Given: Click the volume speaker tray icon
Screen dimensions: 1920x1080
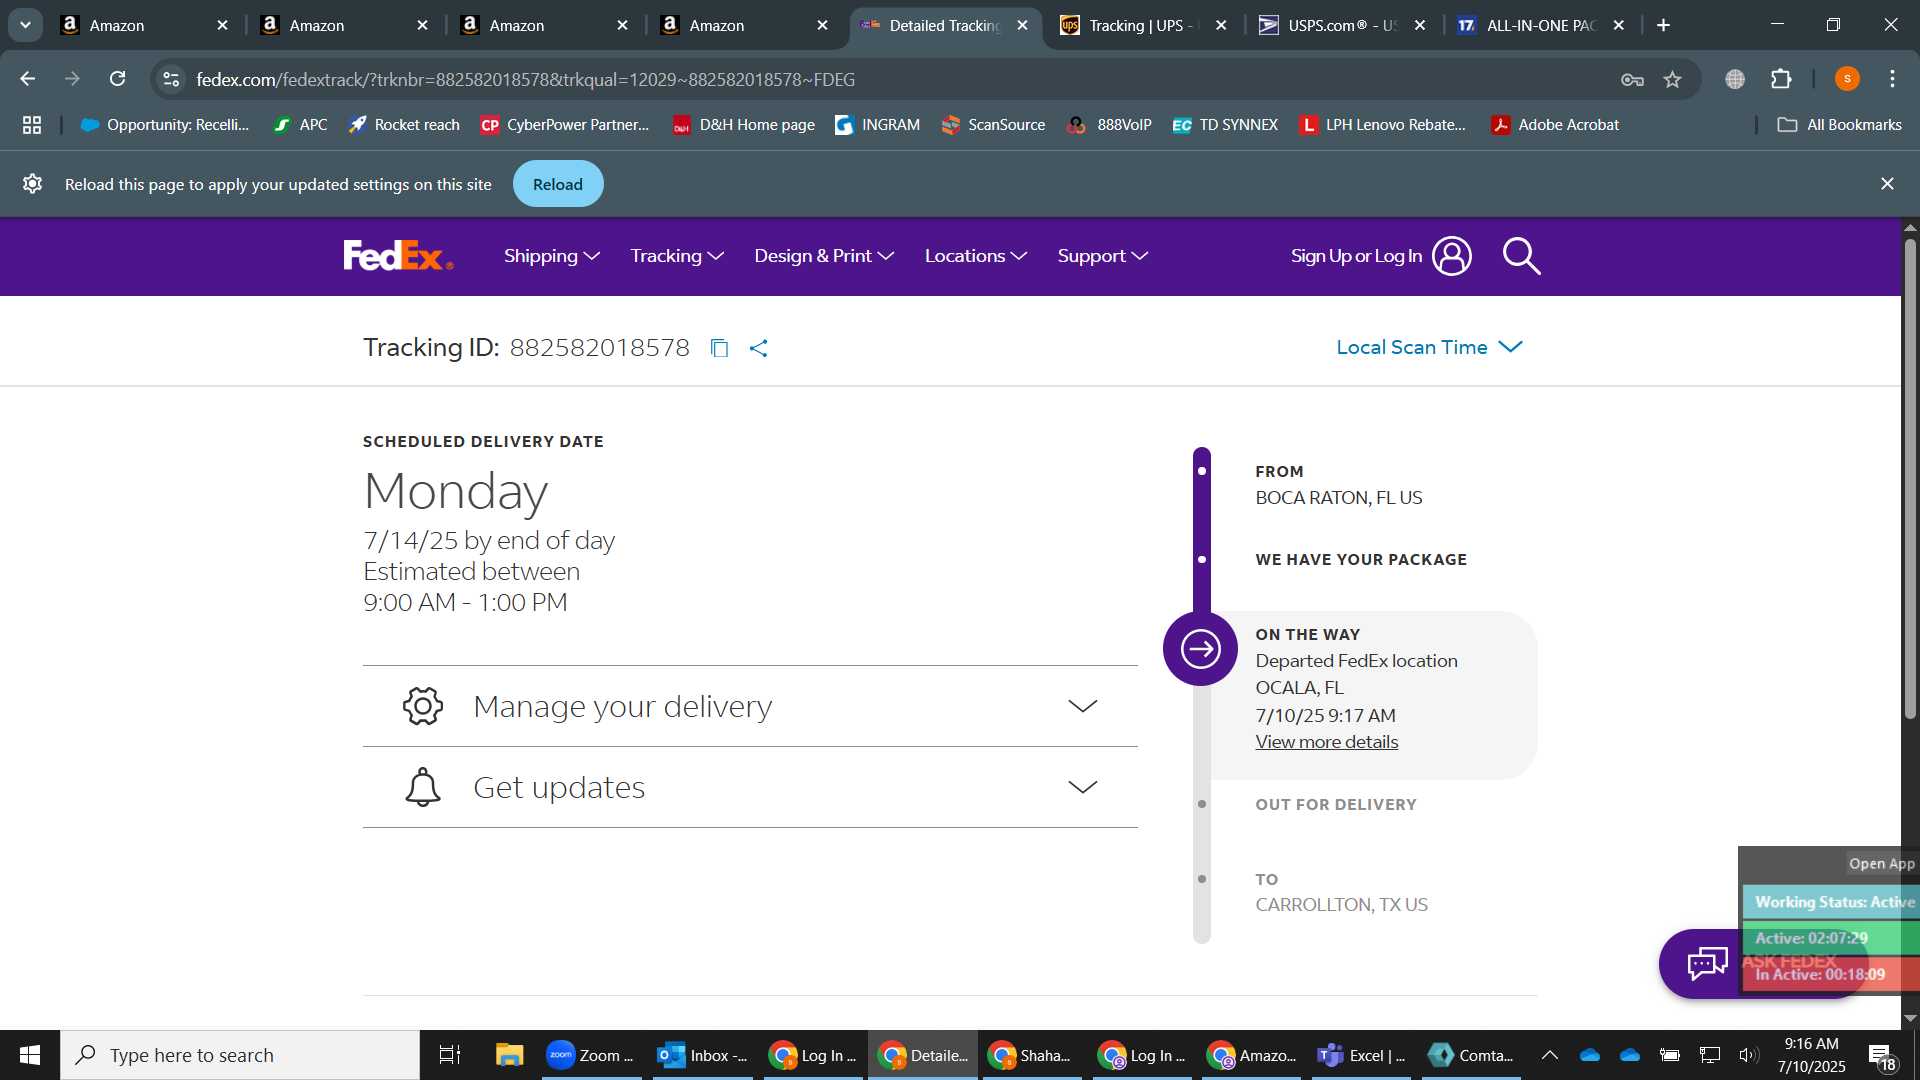Looking at the screenshot, I should pos(1748,1055).
